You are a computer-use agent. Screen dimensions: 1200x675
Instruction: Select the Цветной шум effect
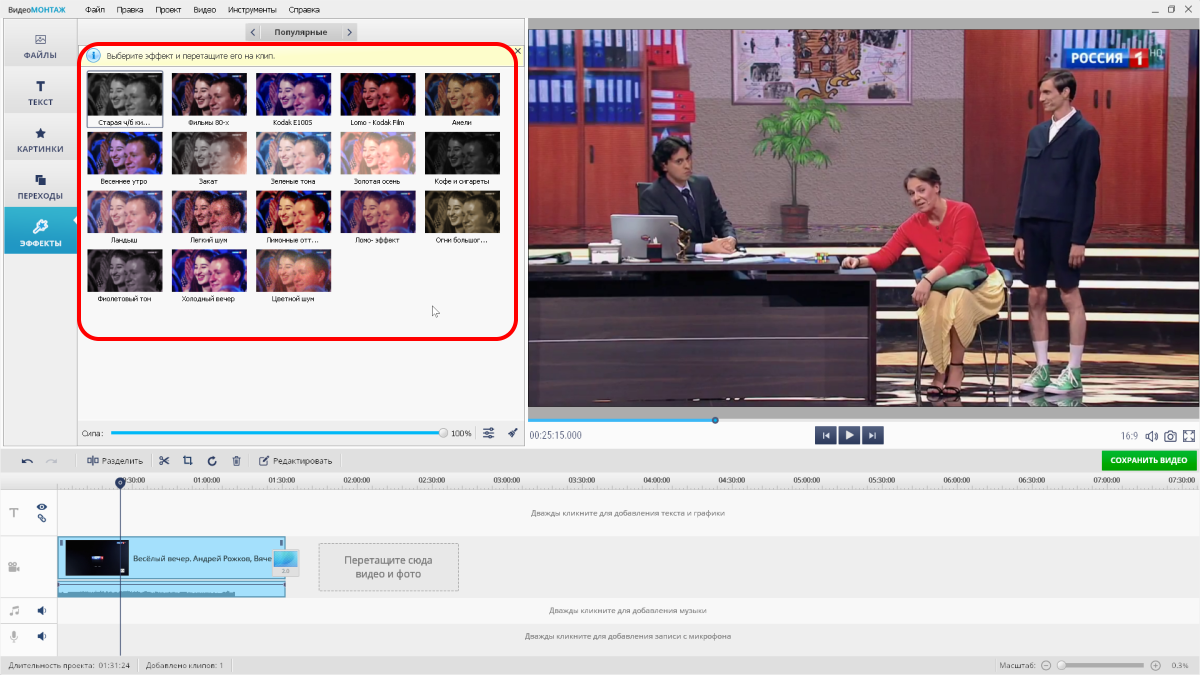pos(293,276)
